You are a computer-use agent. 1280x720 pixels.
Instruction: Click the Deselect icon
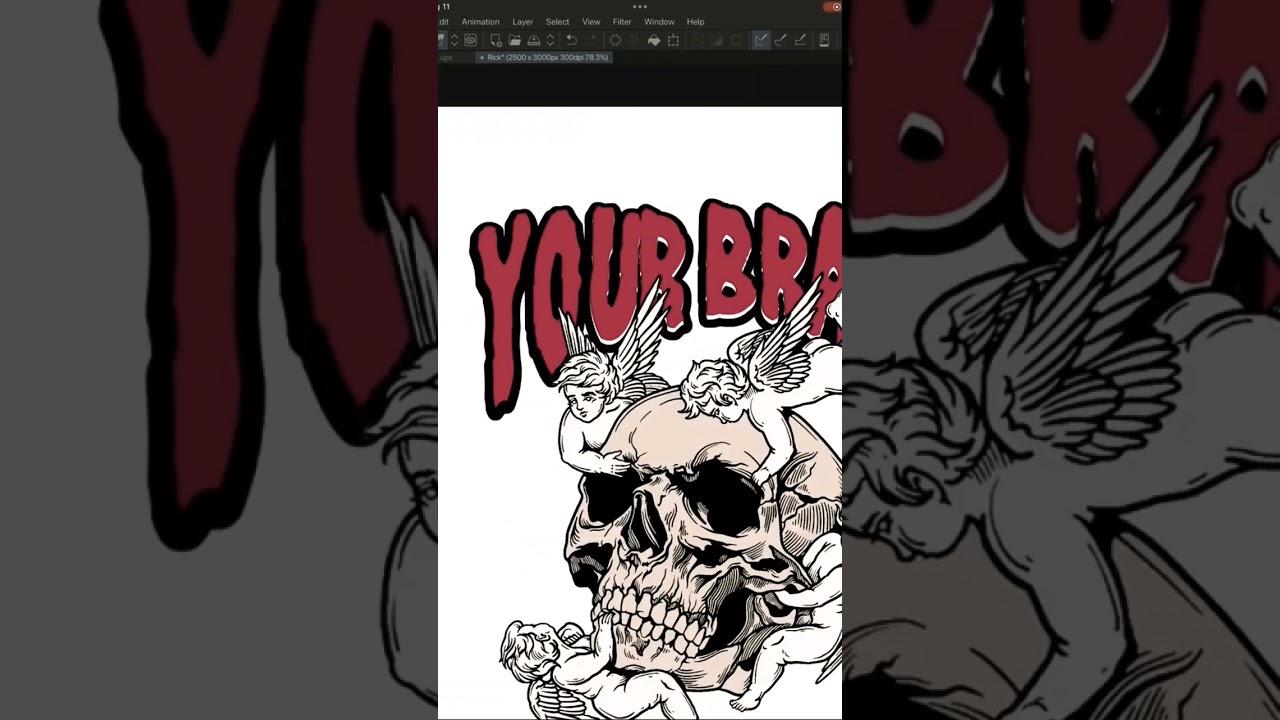[698, 40]
